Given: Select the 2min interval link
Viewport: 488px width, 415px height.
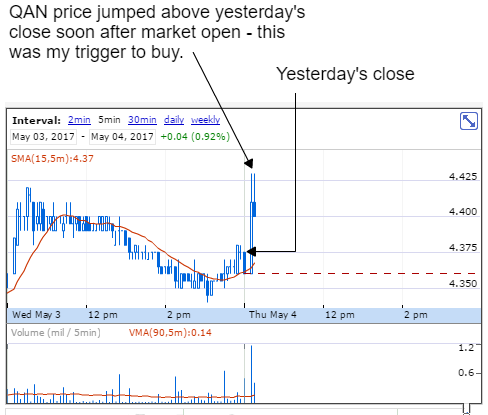Looking at the screenshot, I should [79, 120].
